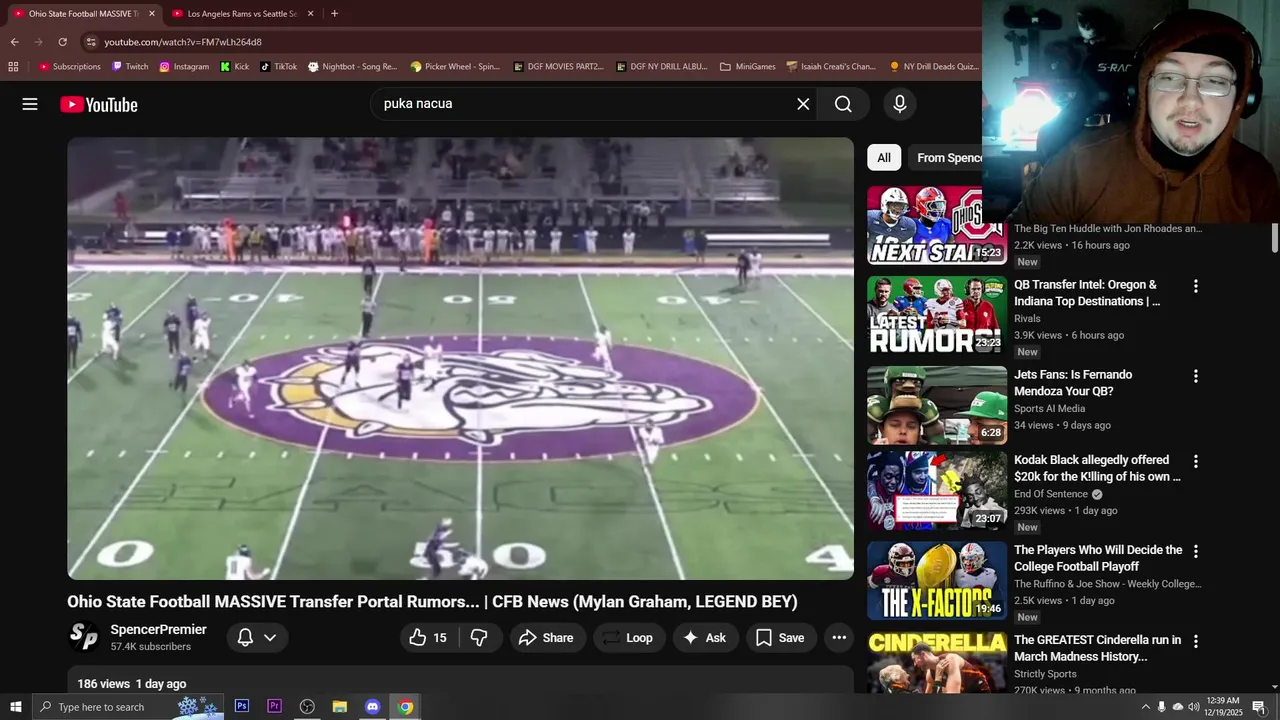The image size is (1280, 720).
Task: Open QB Transfer Intel video title
Action: pos(1087,293)
